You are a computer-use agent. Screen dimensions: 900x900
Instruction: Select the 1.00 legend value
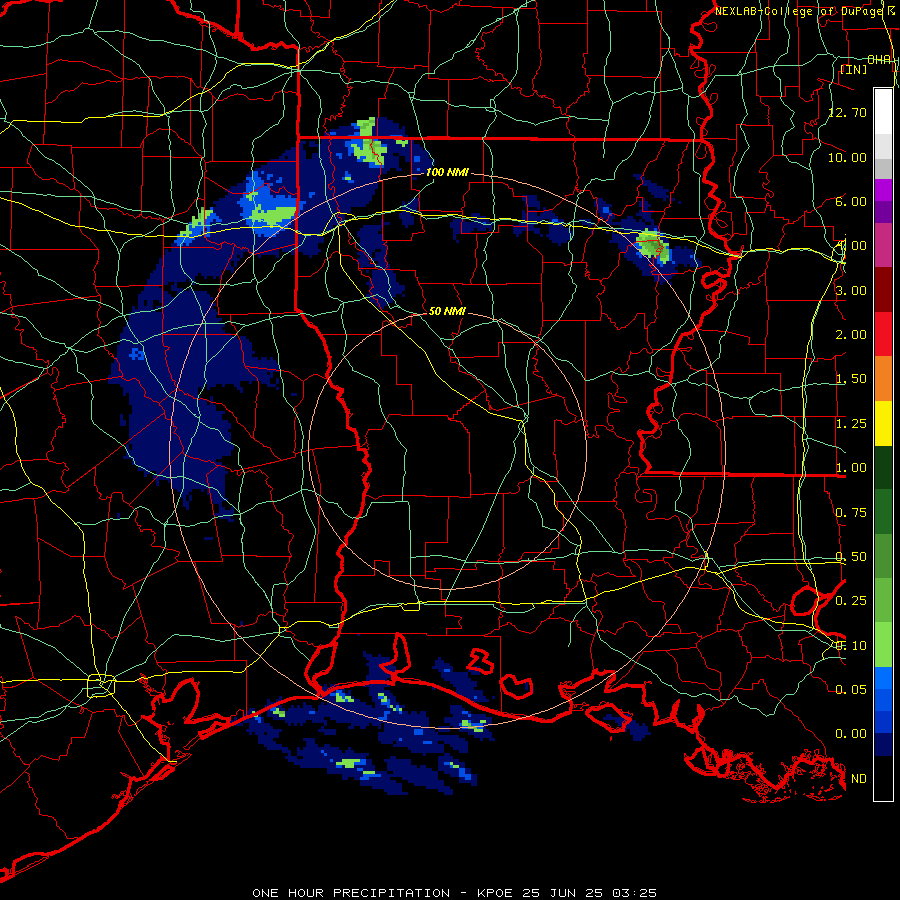[x=851, y=468]
